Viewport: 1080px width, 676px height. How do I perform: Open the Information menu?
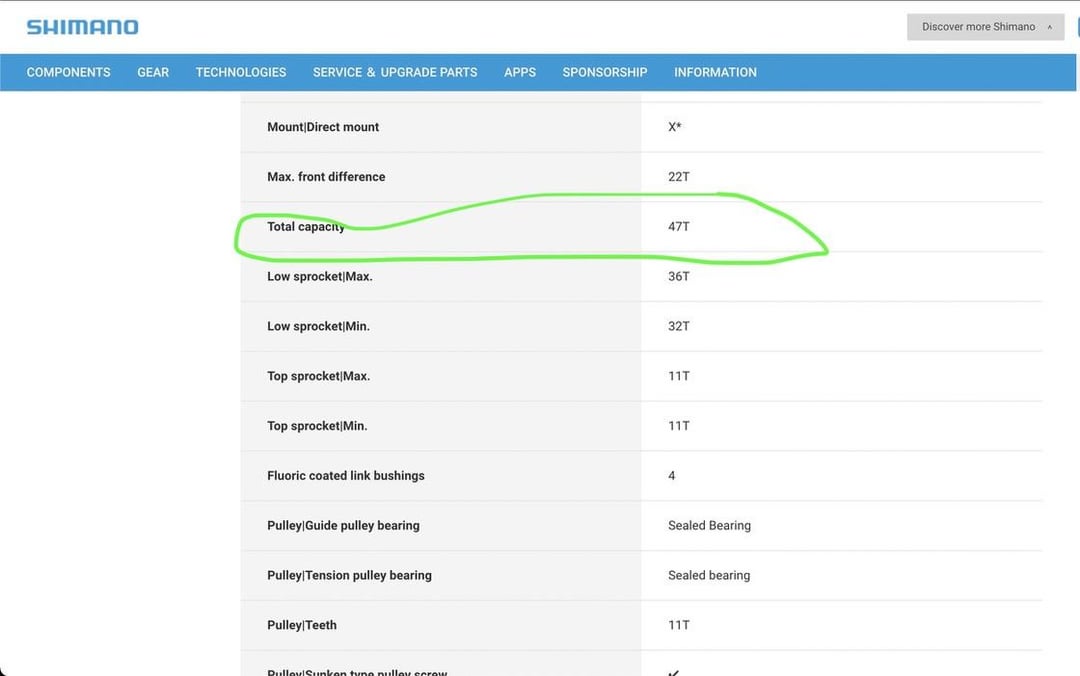(x=715, y=72)
